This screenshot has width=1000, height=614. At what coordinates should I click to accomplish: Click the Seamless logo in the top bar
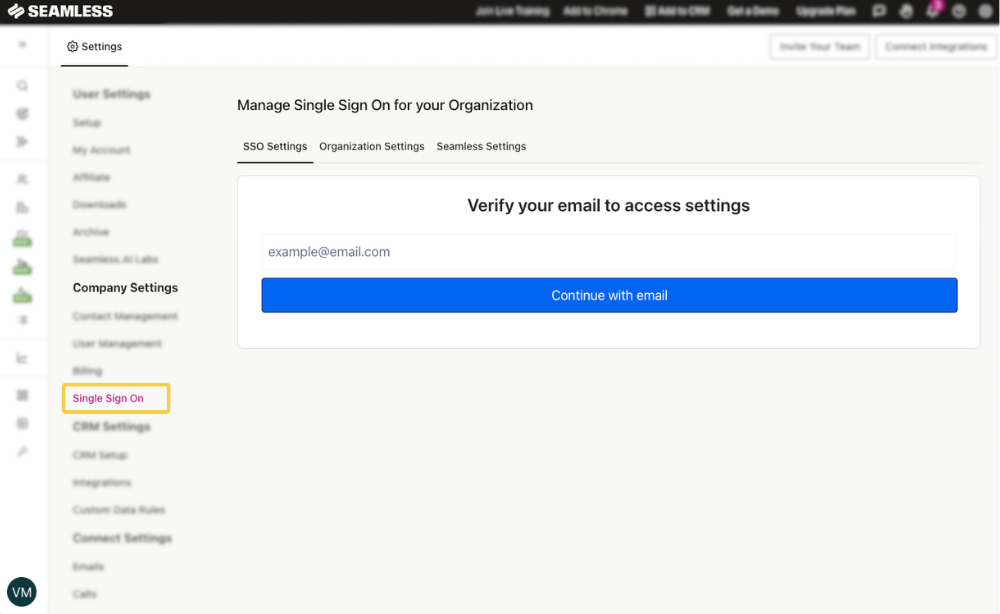point(60,11)
